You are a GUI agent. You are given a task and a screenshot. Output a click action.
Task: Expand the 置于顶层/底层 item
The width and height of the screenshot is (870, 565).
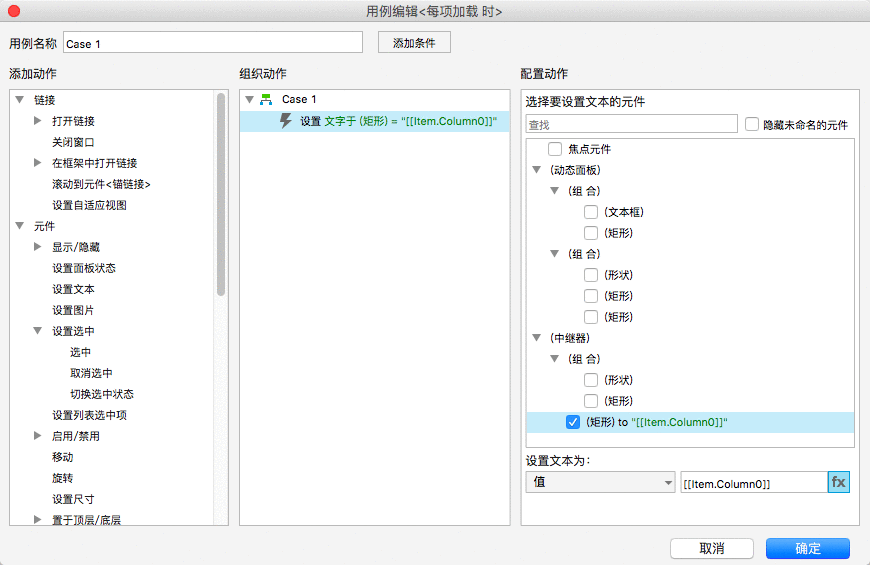pyautogui.click(x=38, y=519)
